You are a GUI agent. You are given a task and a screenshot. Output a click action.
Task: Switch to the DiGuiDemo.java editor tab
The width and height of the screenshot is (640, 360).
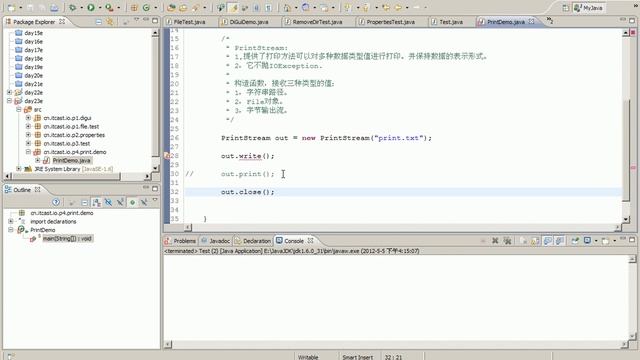pos(249,22)
